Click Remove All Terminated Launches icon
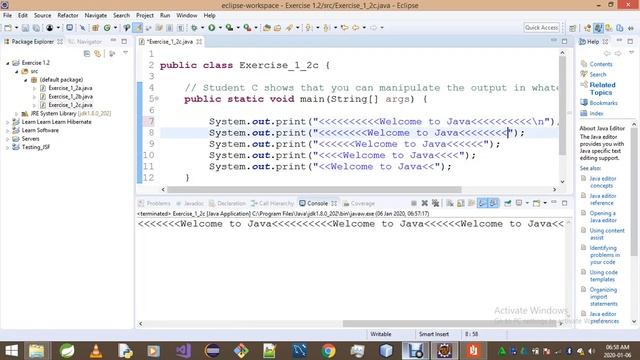The height and width of the screenshot is (360, 640). (436, 203)
